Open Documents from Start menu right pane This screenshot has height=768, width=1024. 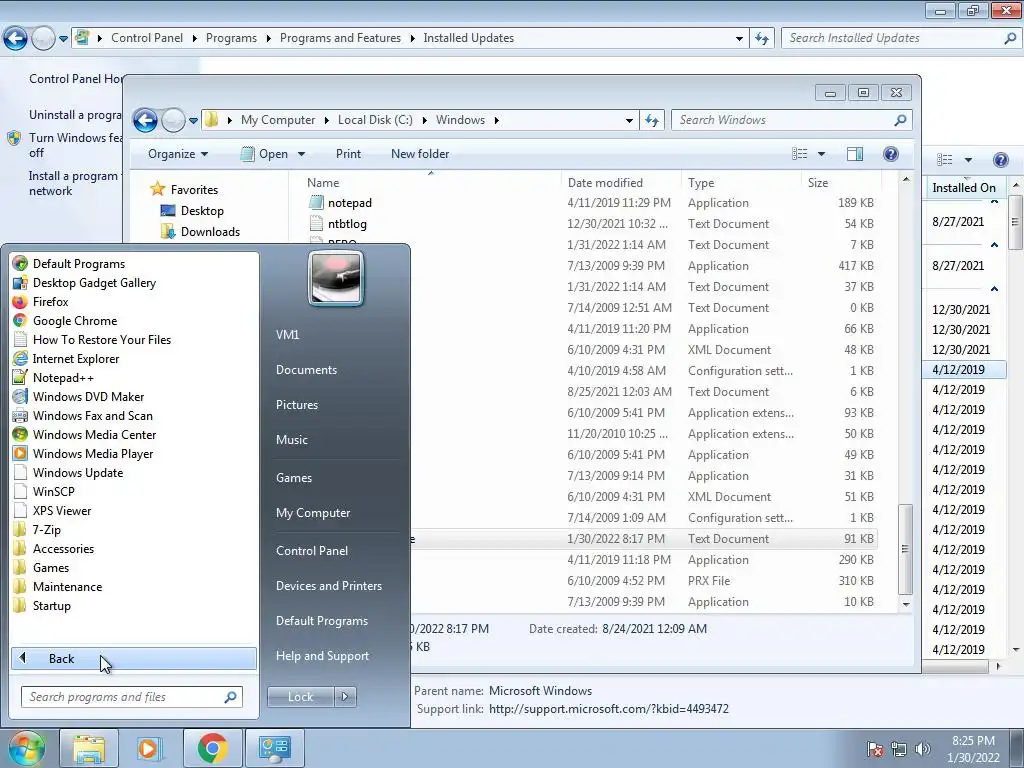pyautogui.click(x=306, y=370)
